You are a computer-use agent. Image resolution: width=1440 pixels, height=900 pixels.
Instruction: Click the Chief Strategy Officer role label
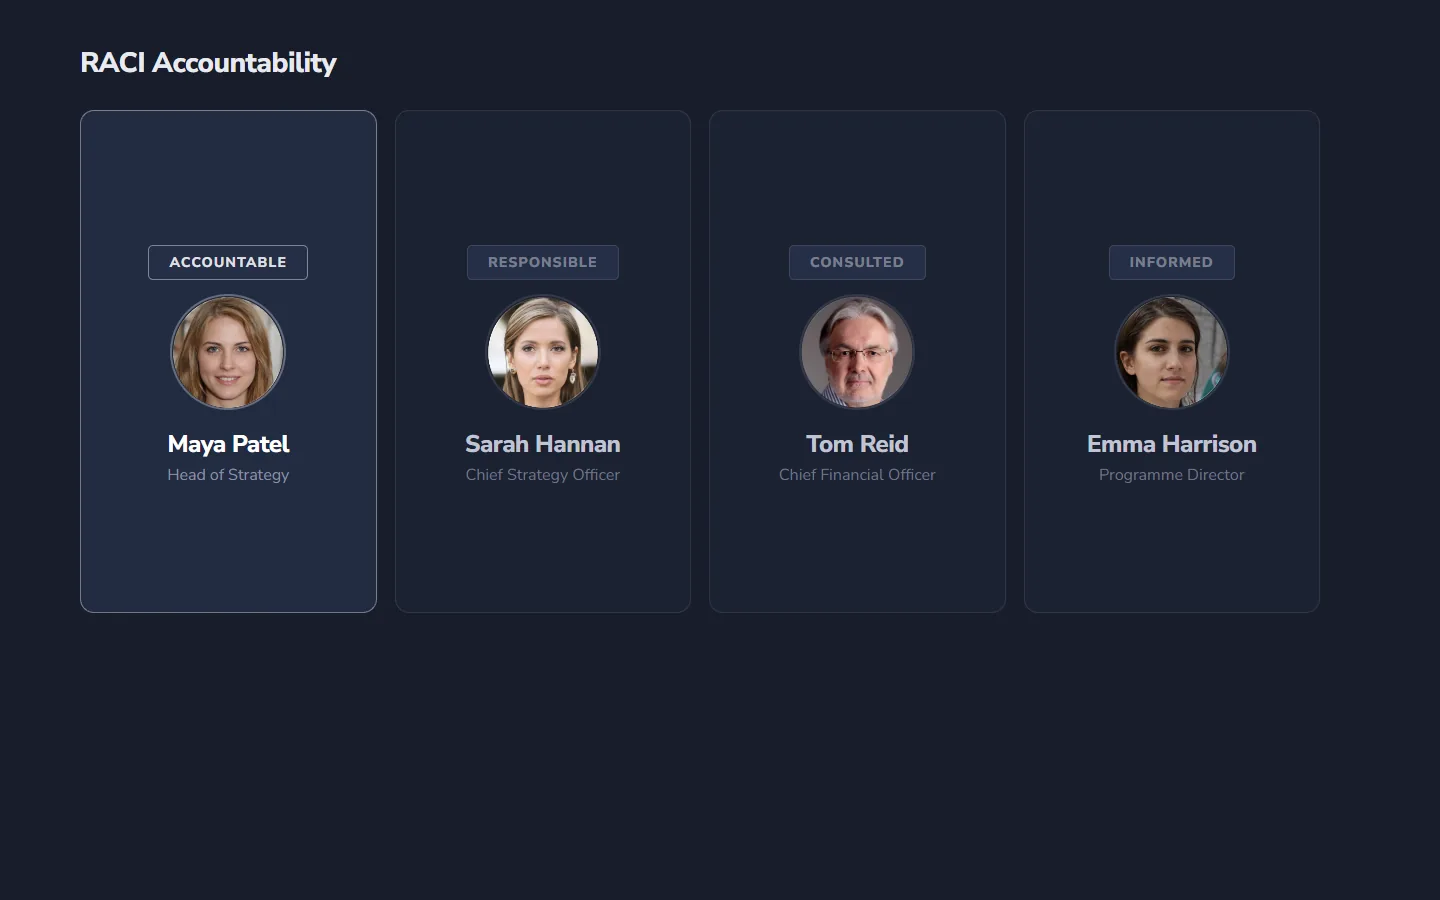[542, 475]
